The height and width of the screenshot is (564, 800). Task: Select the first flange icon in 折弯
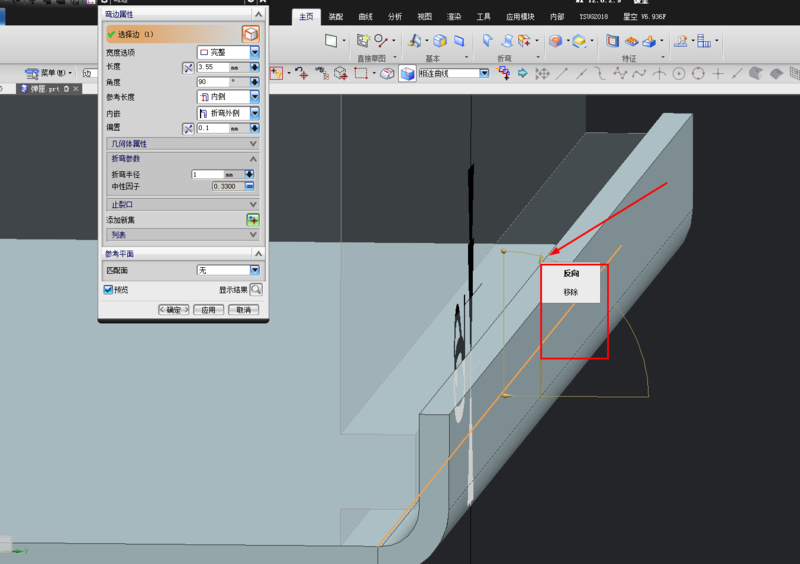click(x=487, y=40)
